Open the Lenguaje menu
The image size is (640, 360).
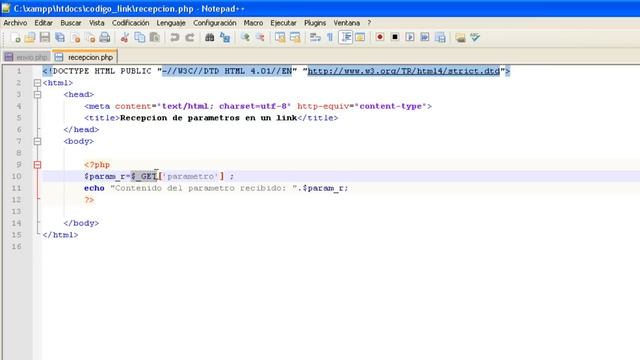tap(171, 23)
